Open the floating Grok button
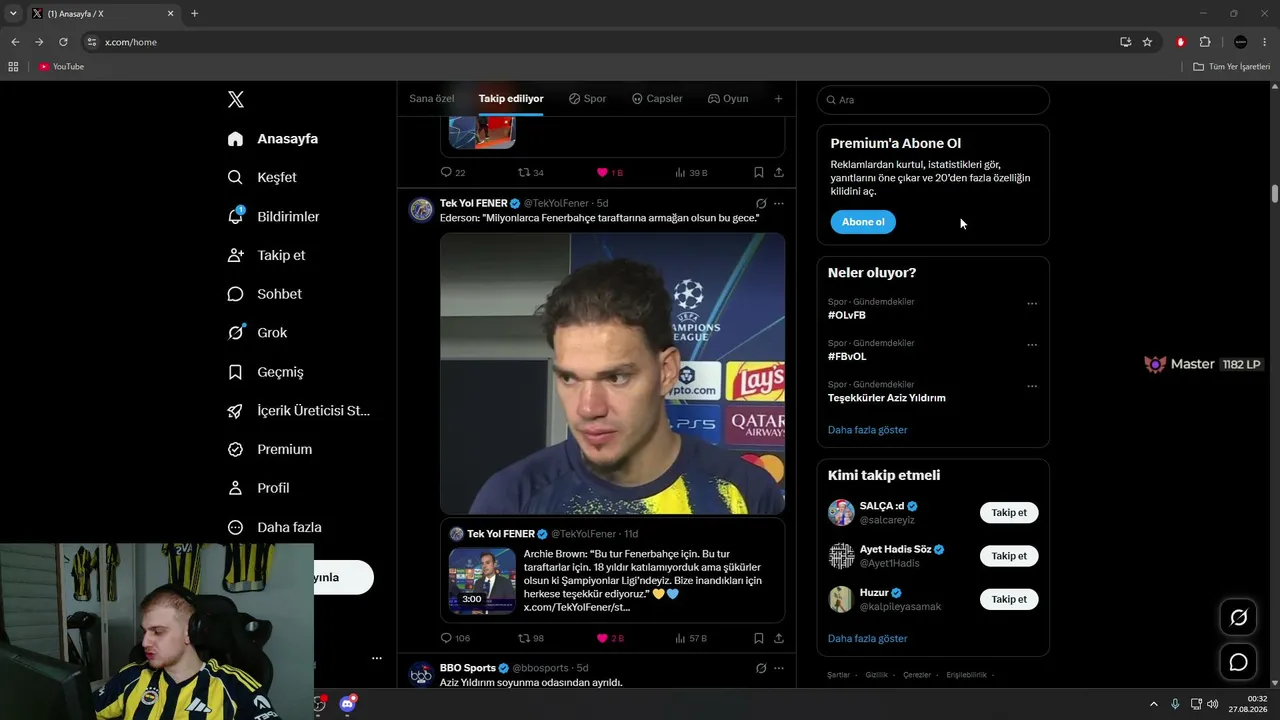Image resolution: width=1280 pixels, height=720 pixels. (1238, 618)
